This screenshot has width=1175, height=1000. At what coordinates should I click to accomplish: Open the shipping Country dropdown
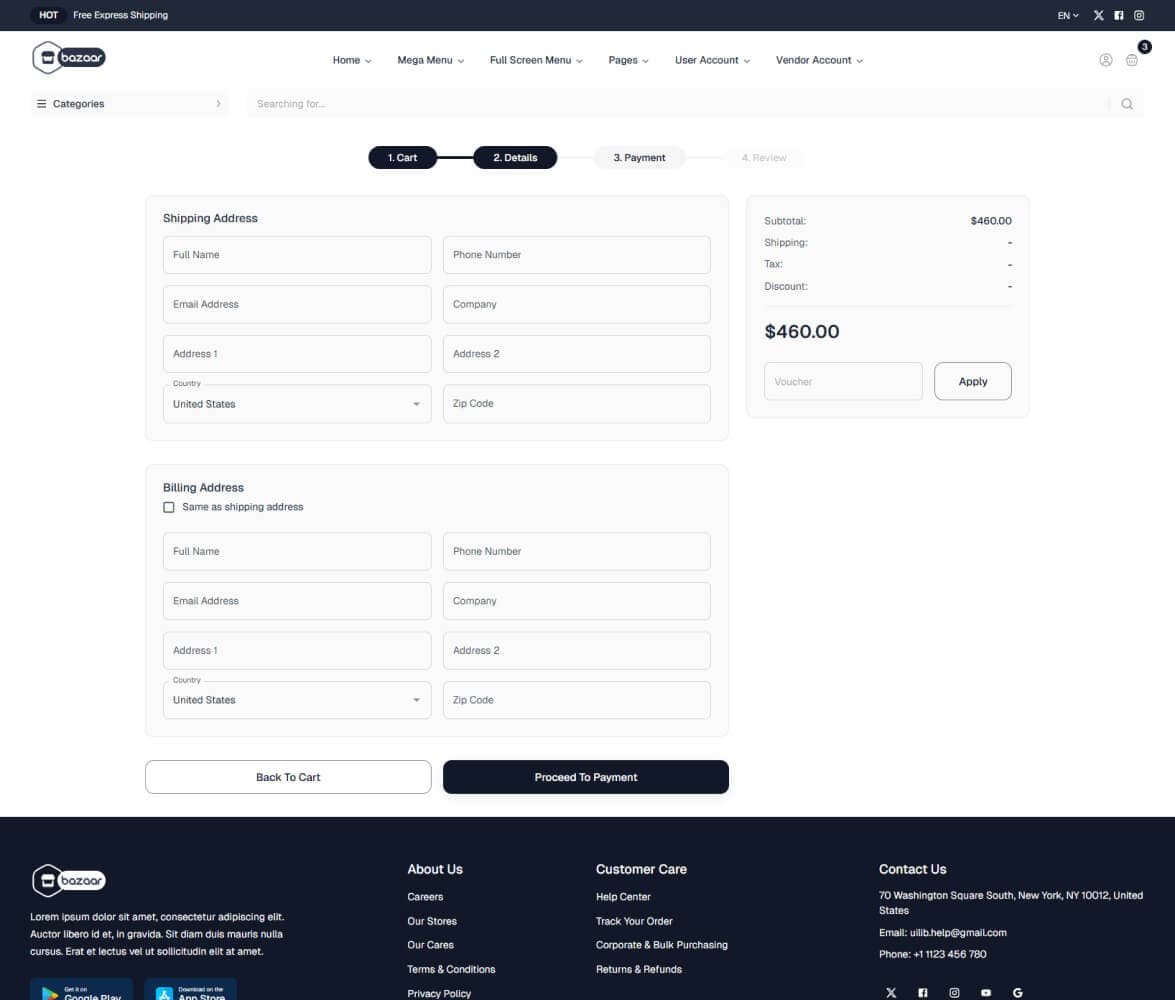(416, 403)
